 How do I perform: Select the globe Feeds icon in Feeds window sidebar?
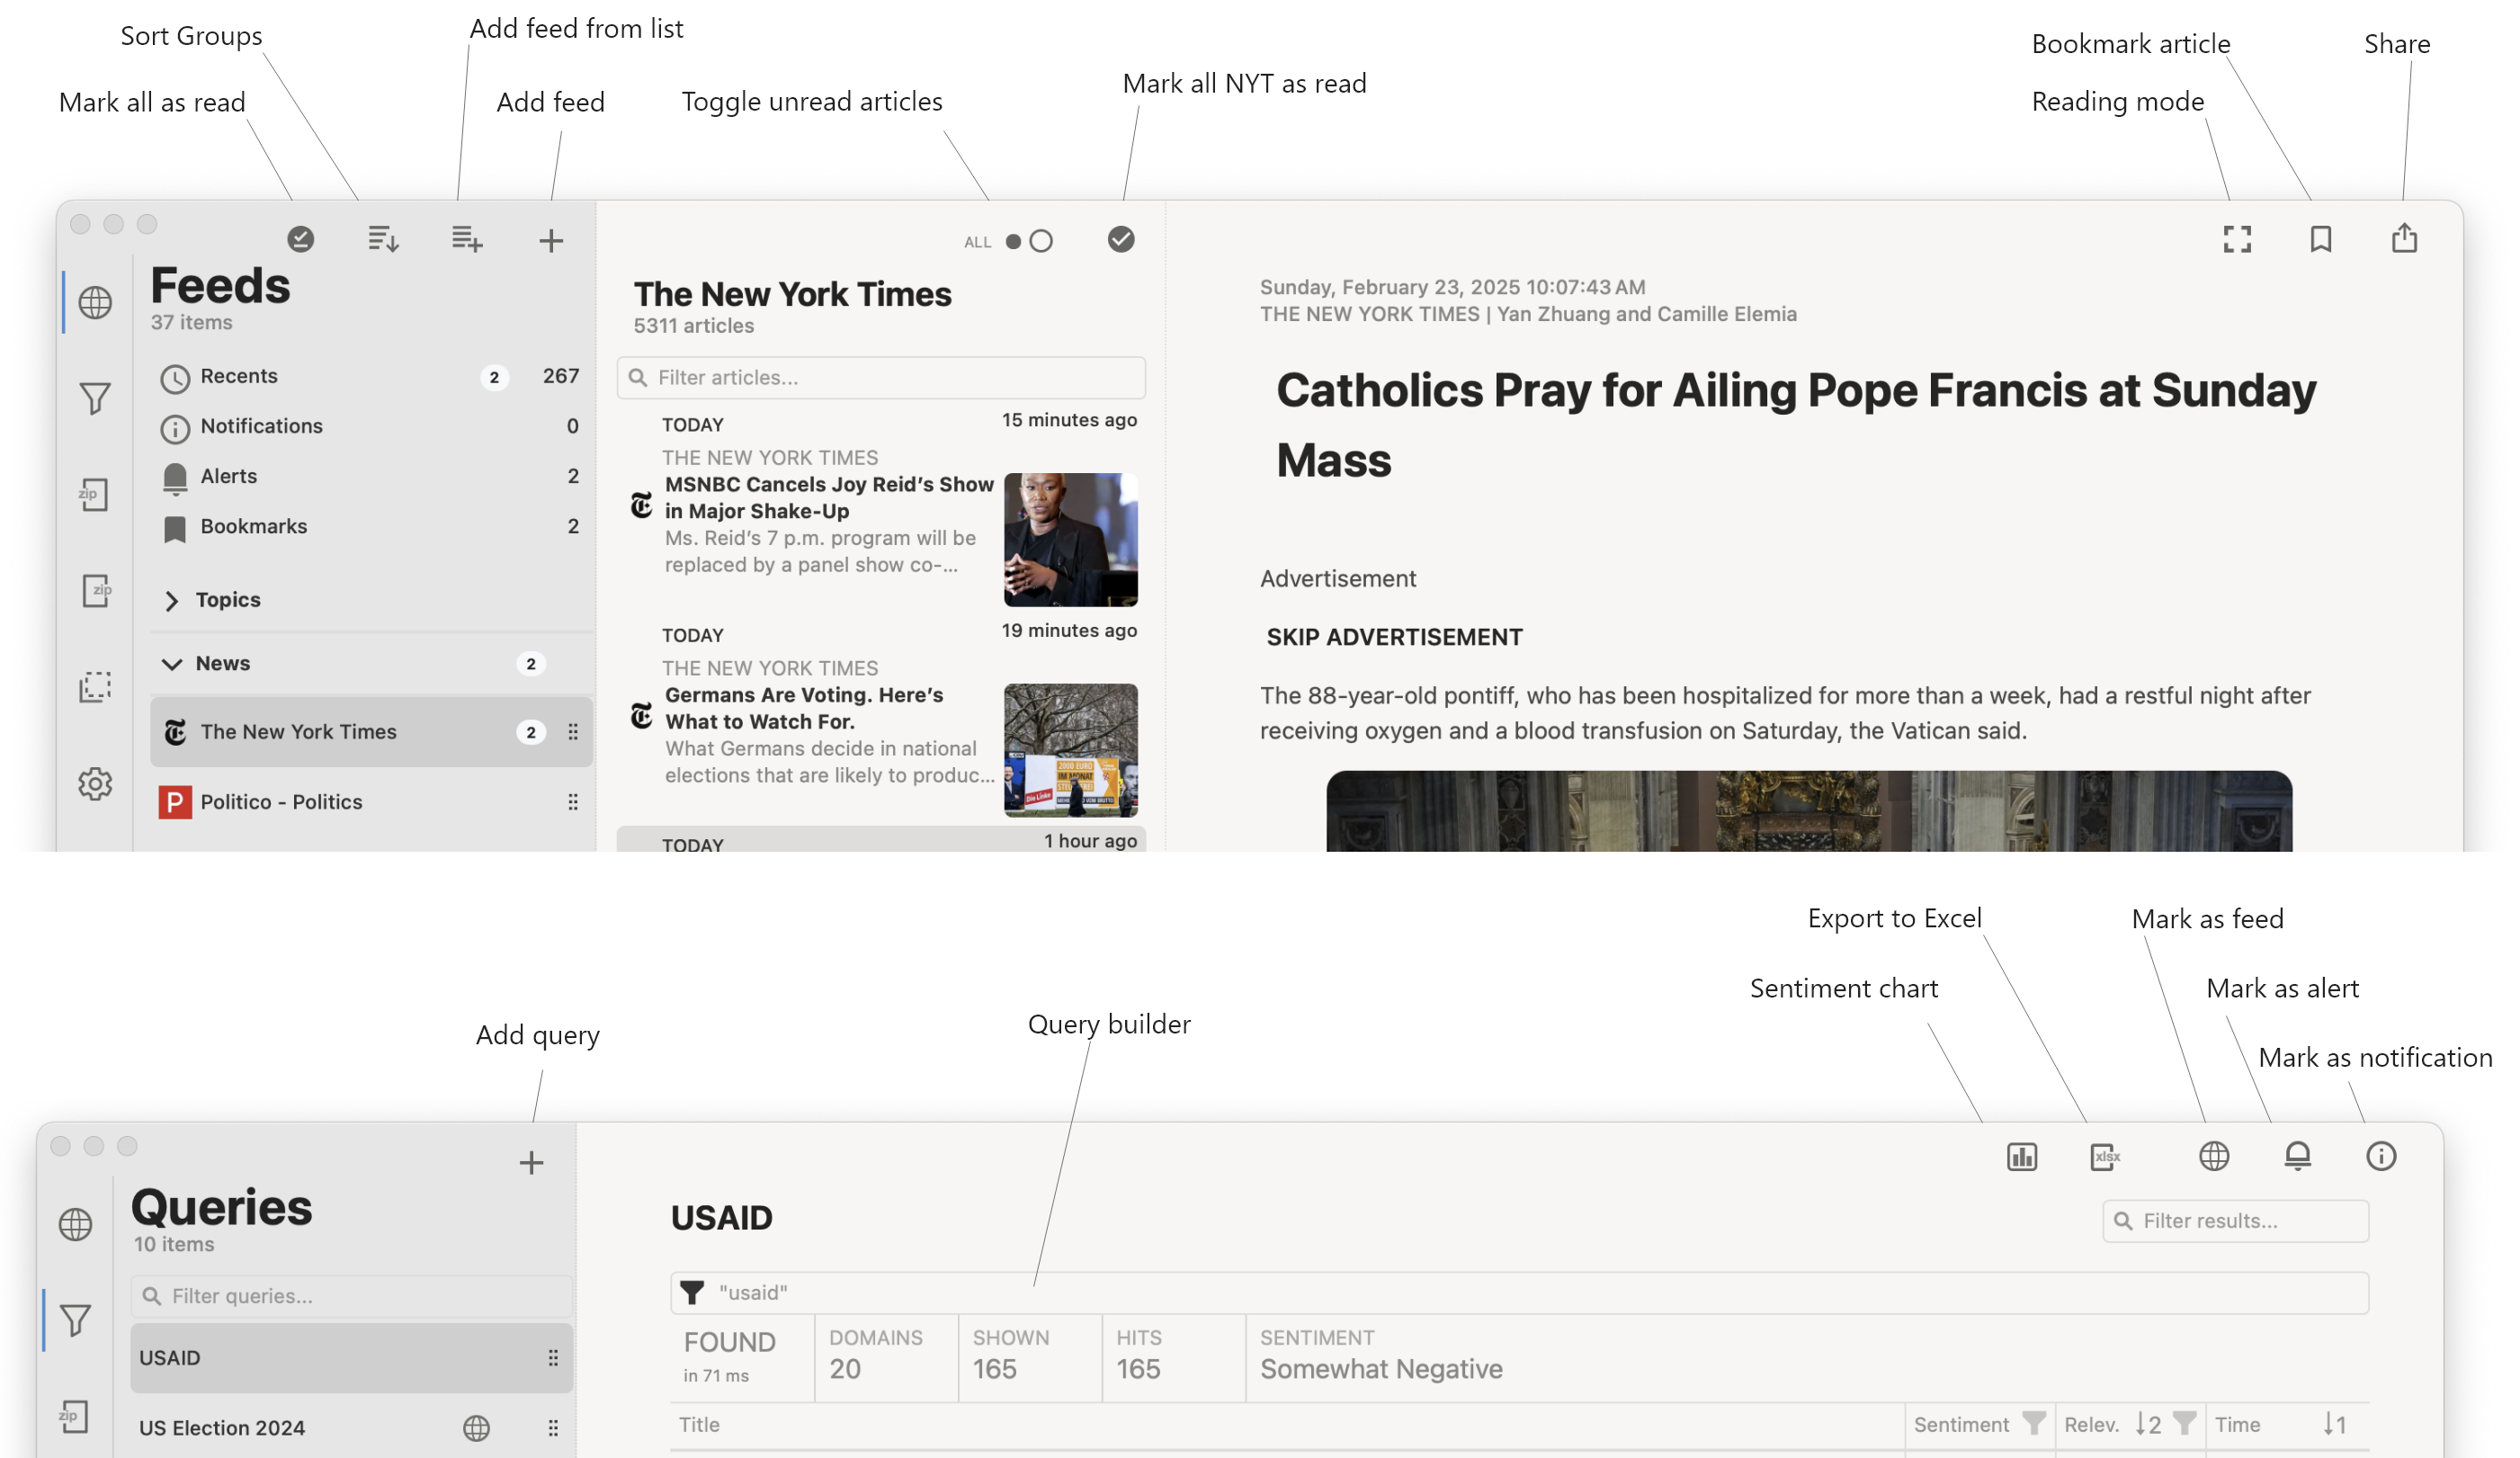(95, 302)
